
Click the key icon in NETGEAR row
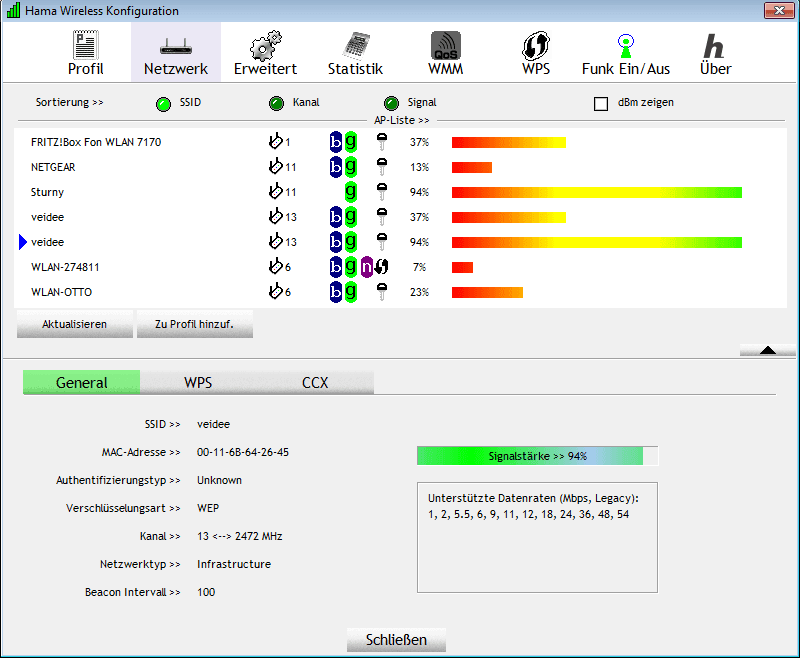(382, 167)
